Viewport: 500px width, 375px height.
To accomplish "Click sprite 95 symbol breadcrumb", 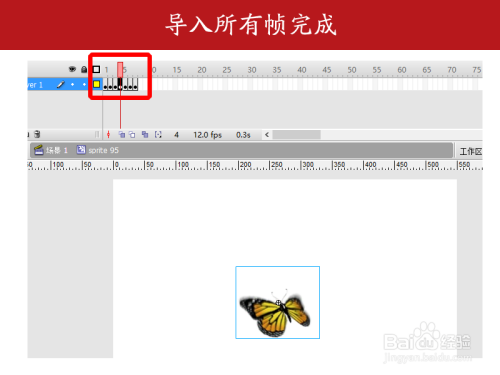I will click(103, 150).
